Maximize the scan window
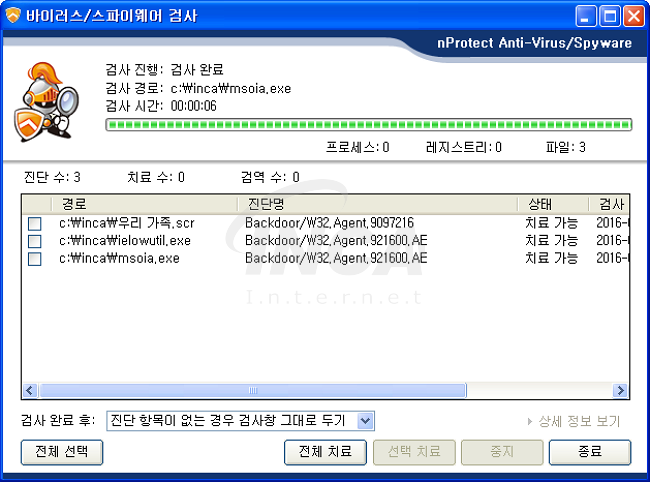 [x=610, y=16]
